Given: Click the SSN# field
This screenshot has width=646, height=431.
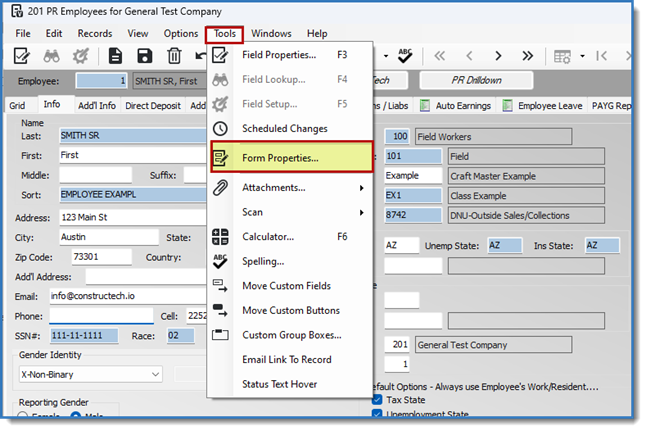Looking at the screenshot, I should coord(84,335).
